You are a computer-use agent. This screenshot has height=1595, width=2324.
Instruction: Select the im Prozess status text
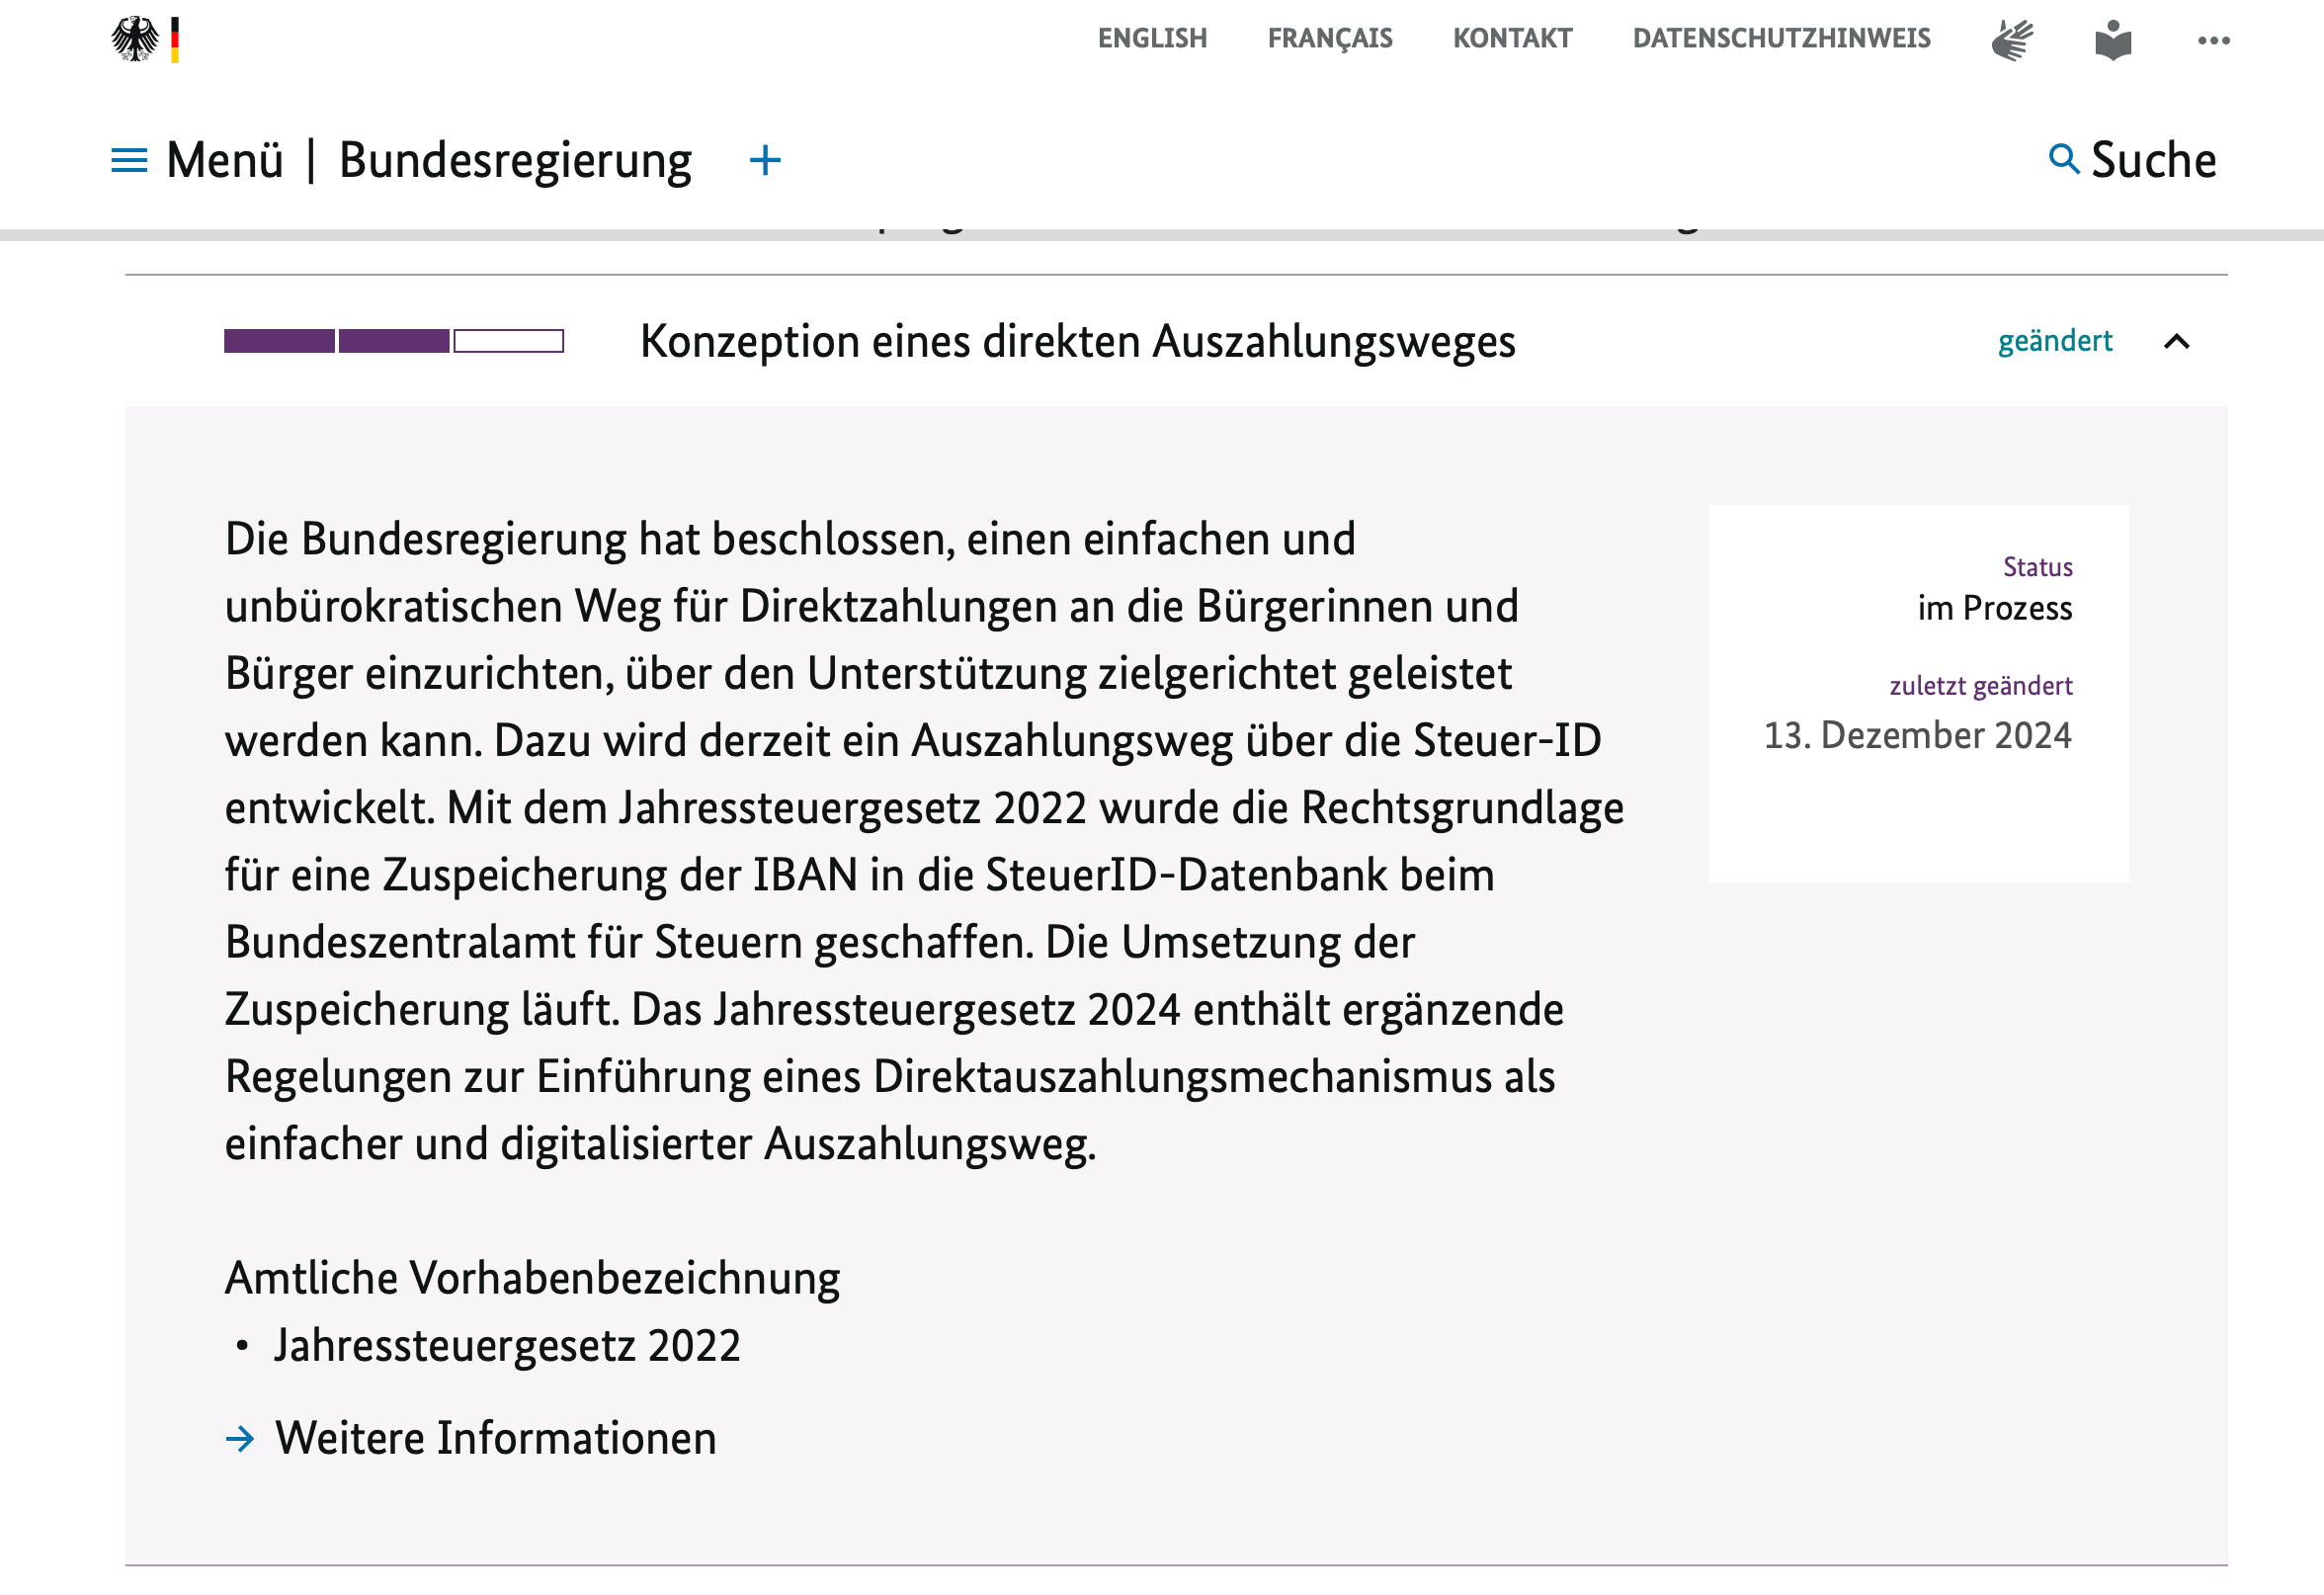pos(1994,608)
